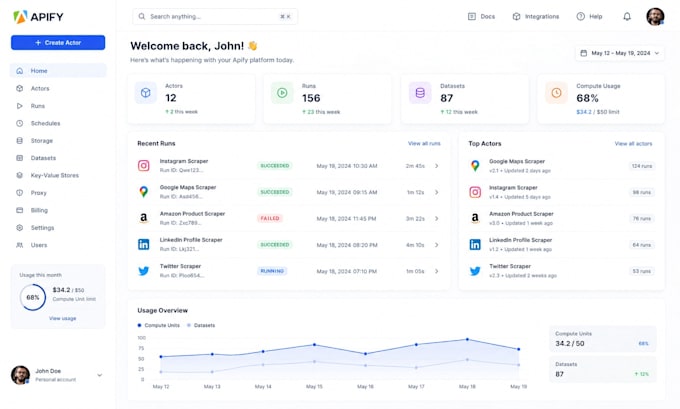Click the Create Actor button

pyautogui.click(x=58, y=43)
